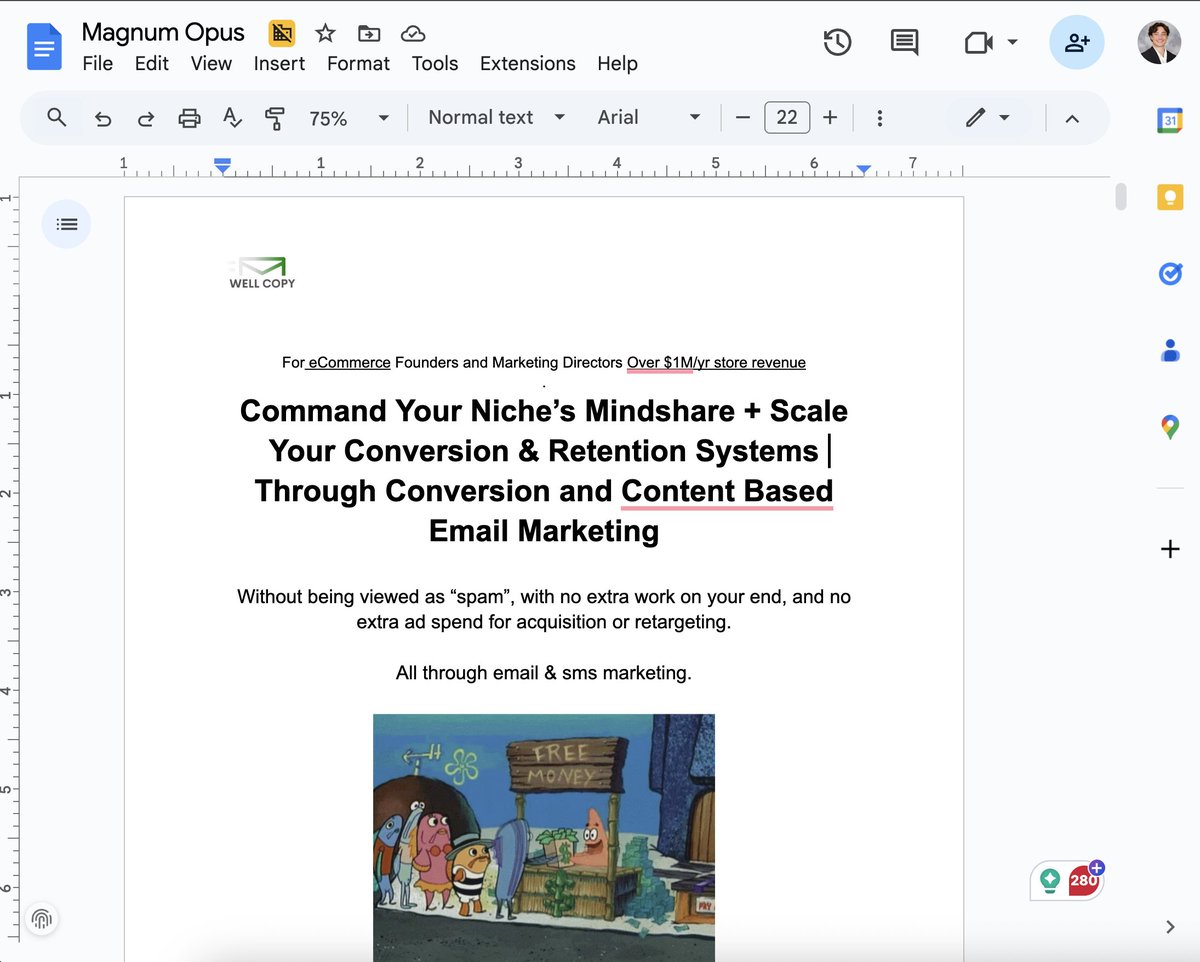The height and width of the screenshot is (962, 1200).
Task: Open Google Maps side panel
Action: (x=1170, y=428)
